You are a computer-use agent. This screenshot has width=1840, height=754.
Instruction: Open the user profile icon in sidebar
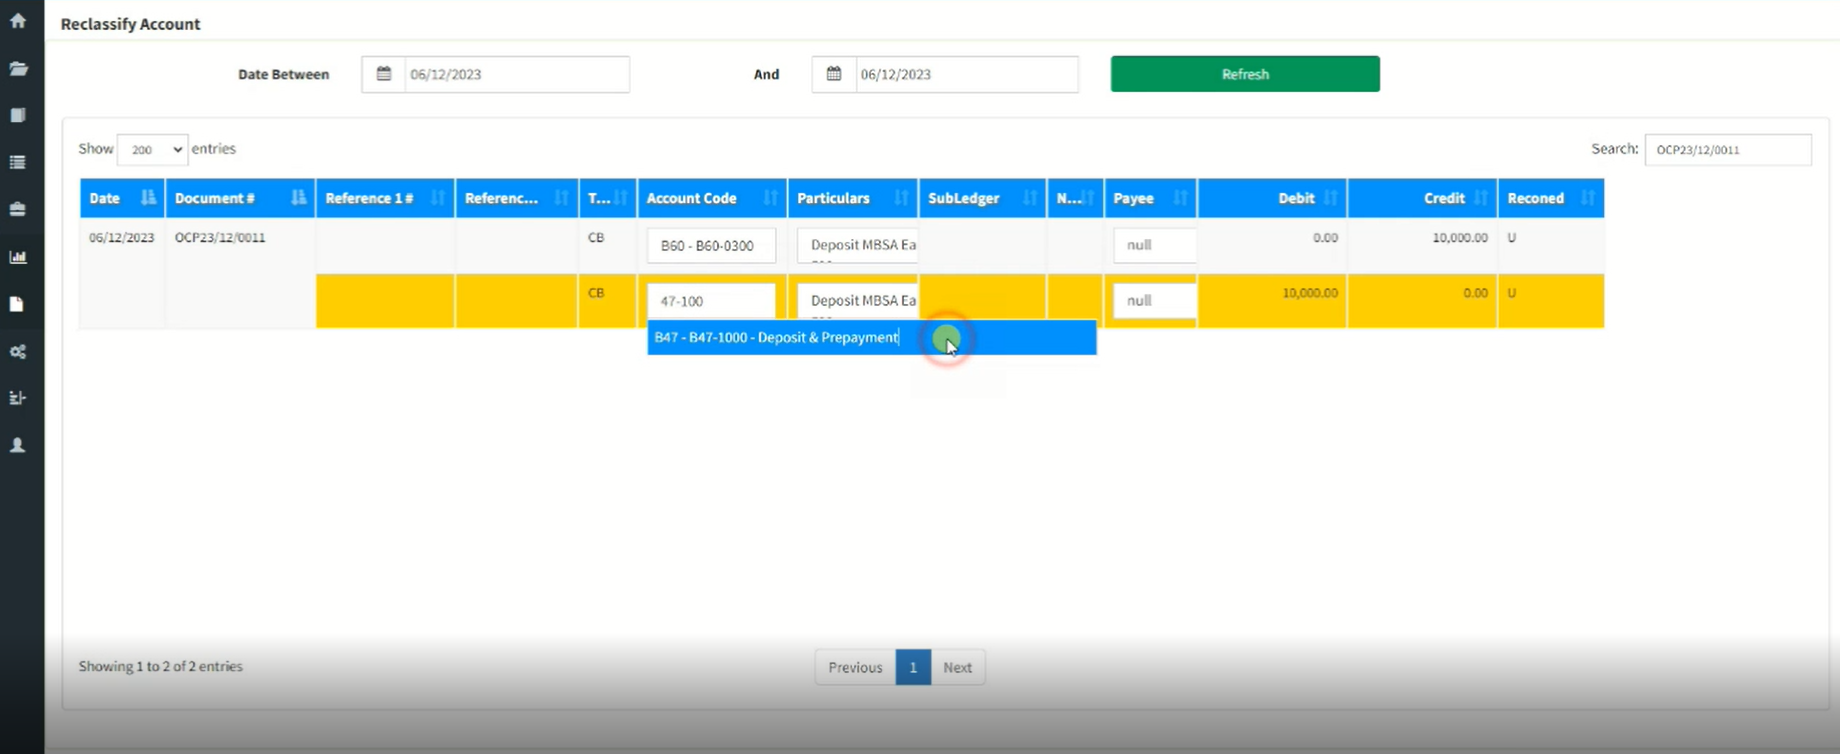(18, 445)
